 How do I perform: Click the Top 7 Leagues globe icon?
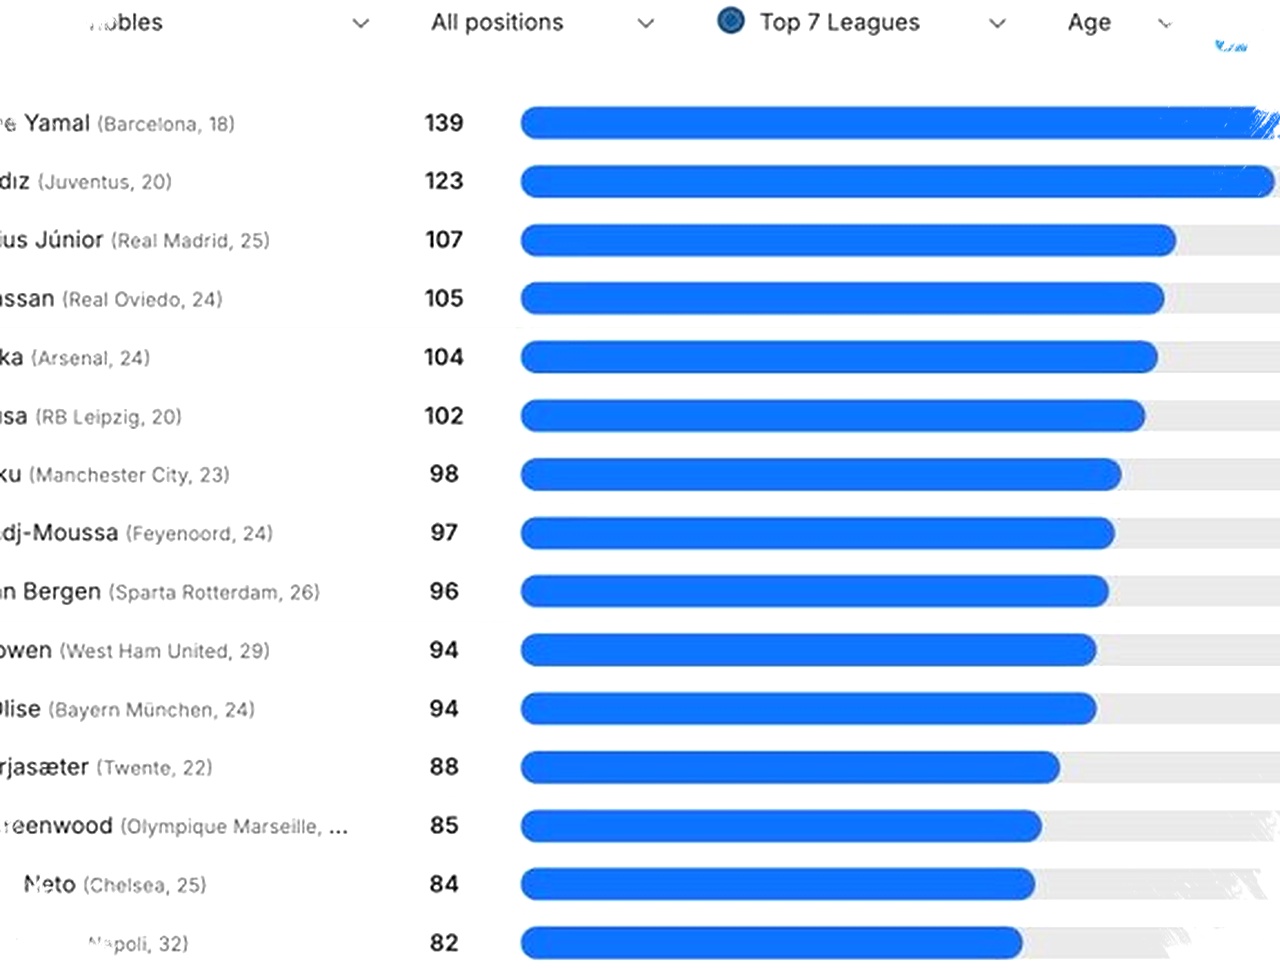tap(731, 21)
